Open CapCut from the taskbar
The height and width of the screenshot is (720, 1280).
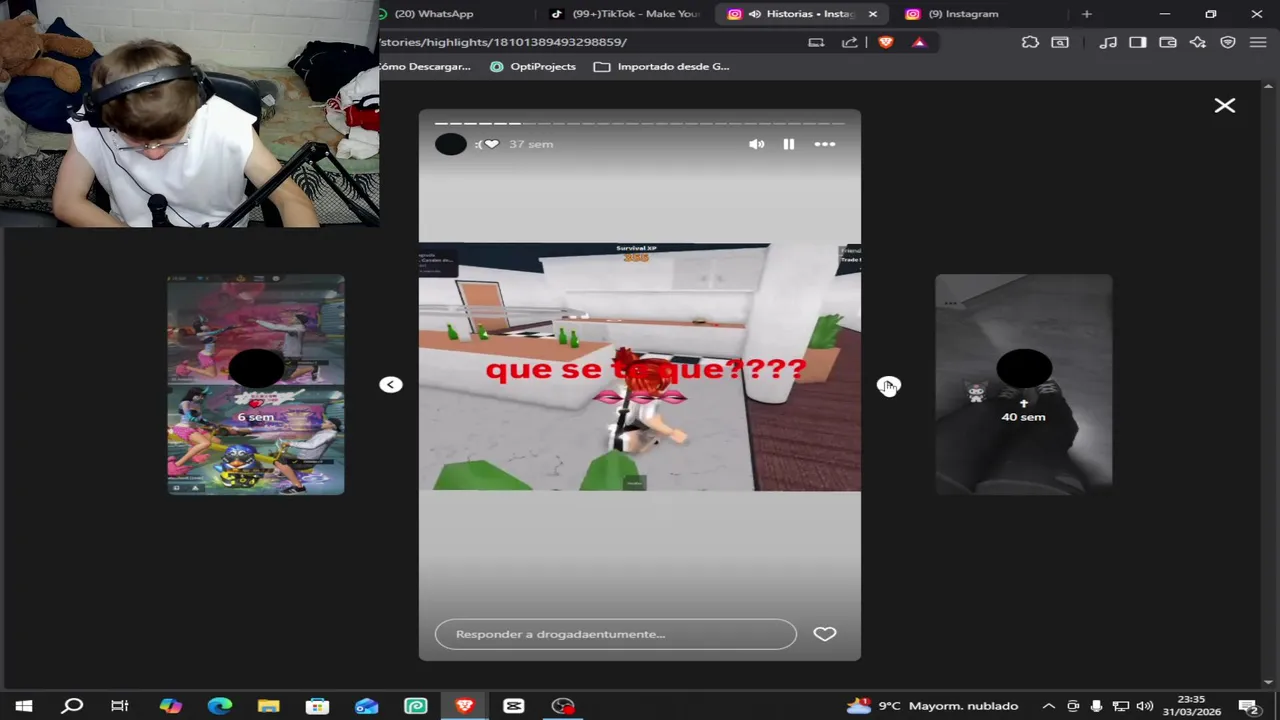513,706
